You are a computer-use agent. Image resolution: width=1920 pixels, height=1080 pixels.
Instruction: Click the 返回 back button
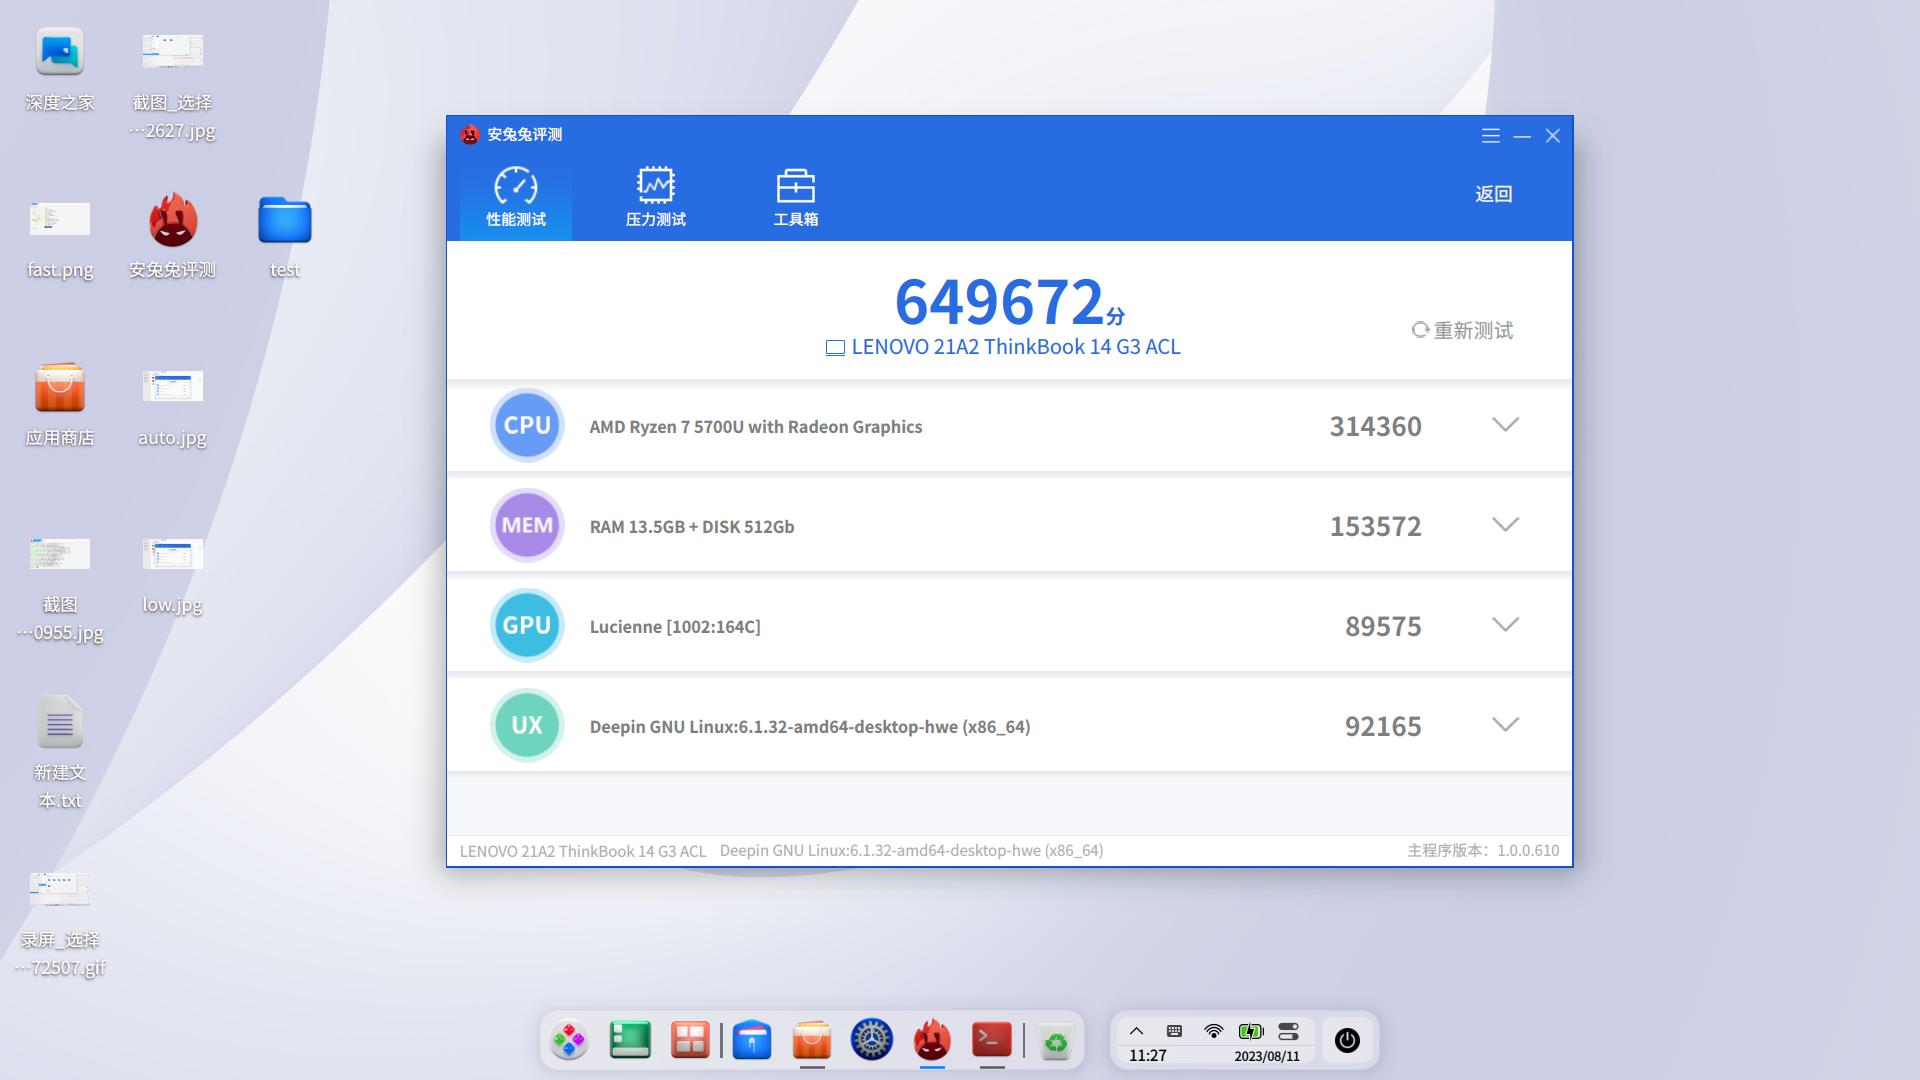click(1493, 194)
